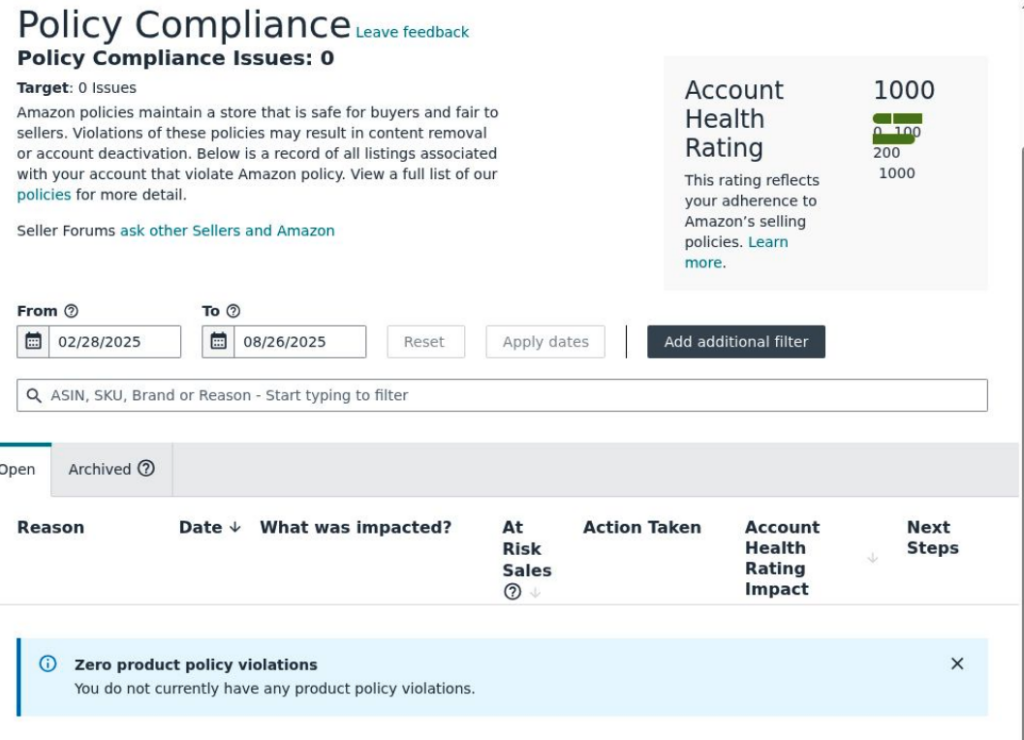Open the Leave feedback link
This screenshot has width=1024, height=740.
pos(412,32)
